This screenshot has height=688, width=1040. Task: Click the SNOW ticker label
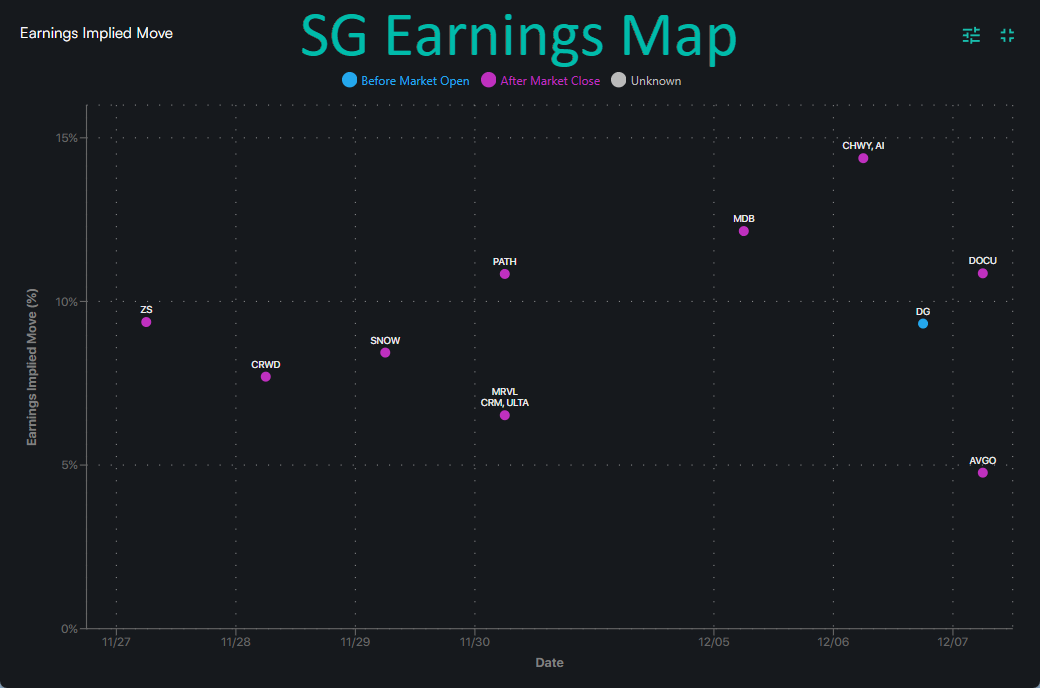pyautogui.click(x=385, y=341)
